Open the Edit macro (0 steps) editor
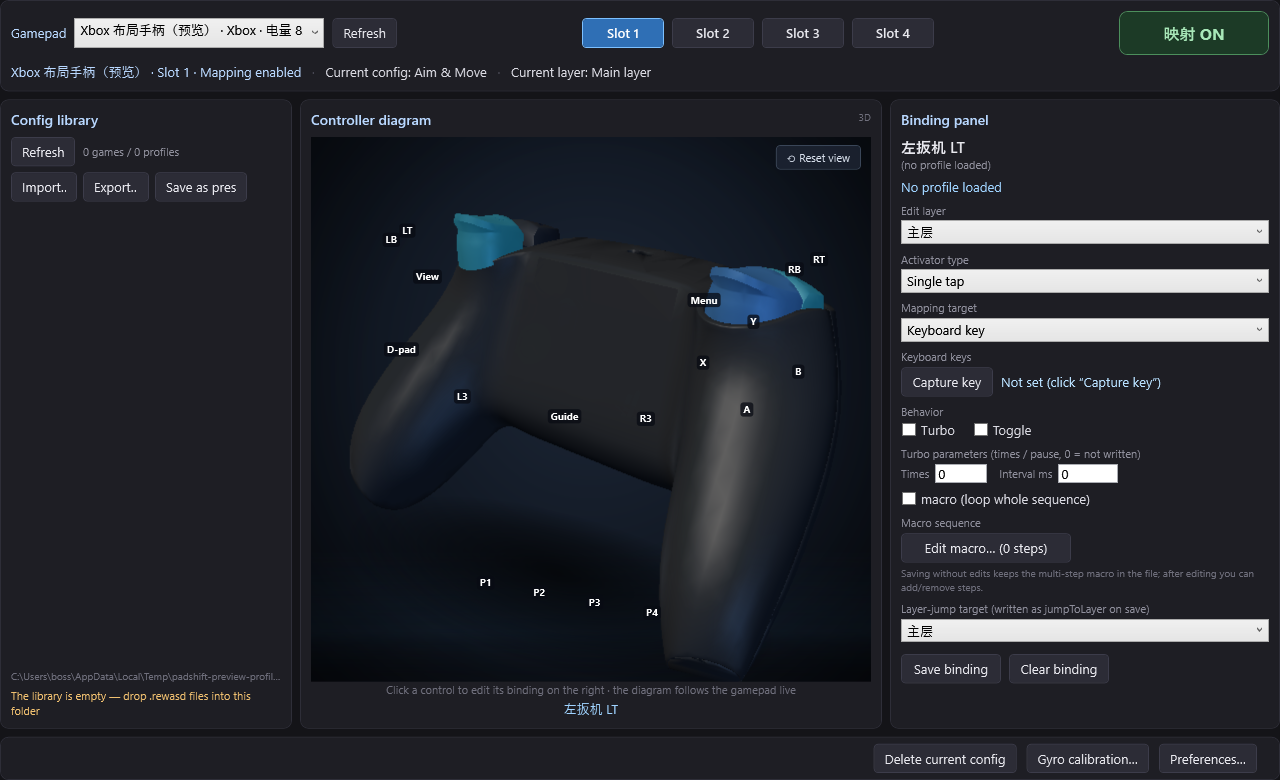The image size is (1280, 780). click(x=986, y=548)
